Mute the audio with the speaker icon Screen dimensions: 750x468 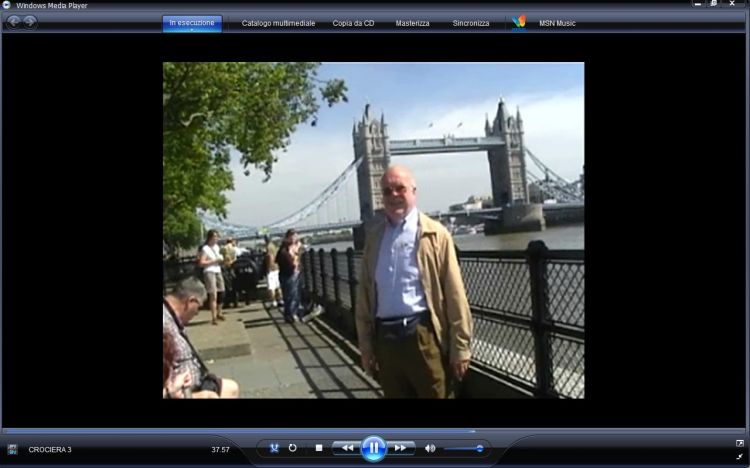pos(430,448)
